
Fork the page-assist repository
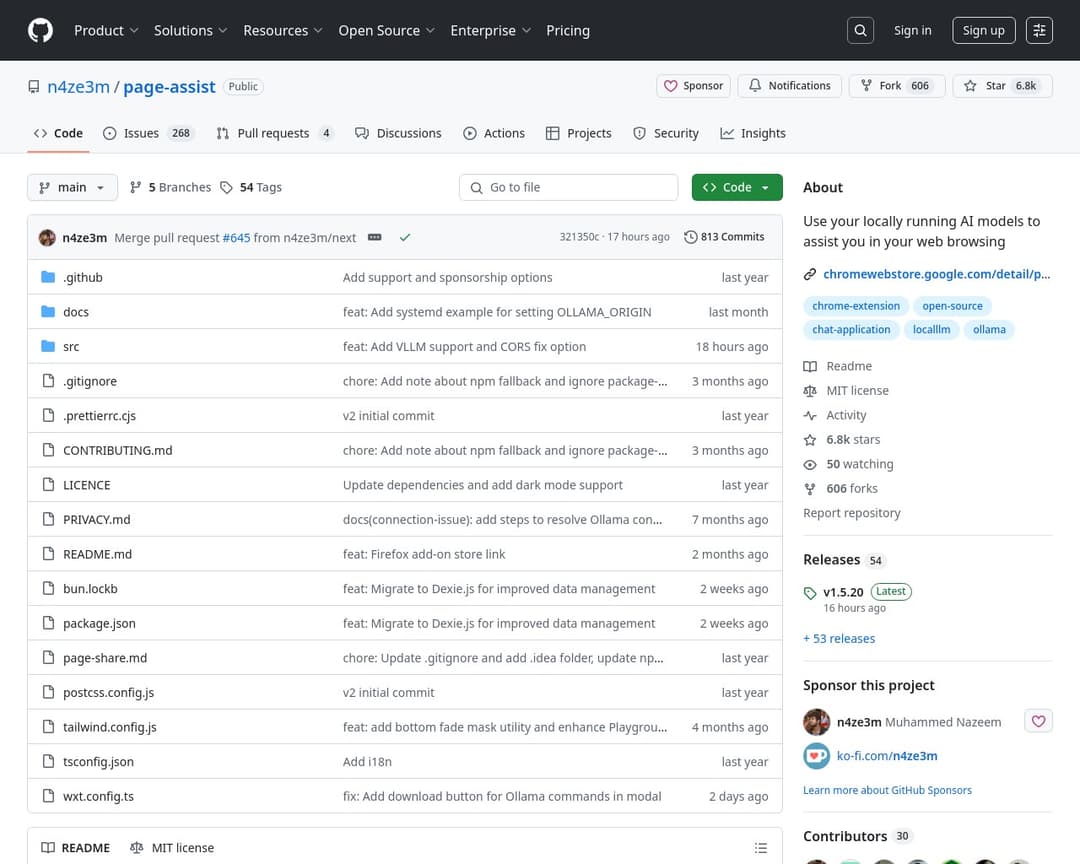[x=897, y=86]
